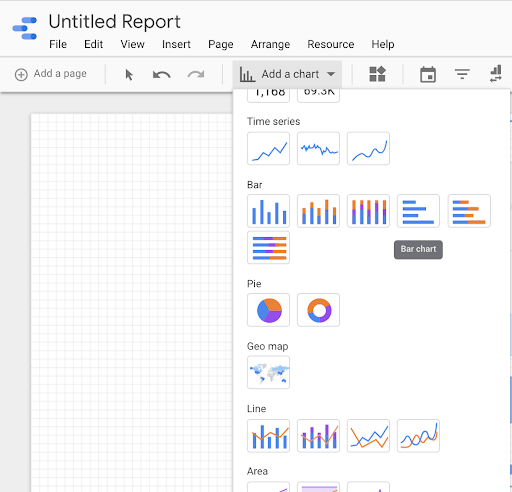Select the sparkline time series chart
This screenshot has width=512, height=492.
(318, 148)
